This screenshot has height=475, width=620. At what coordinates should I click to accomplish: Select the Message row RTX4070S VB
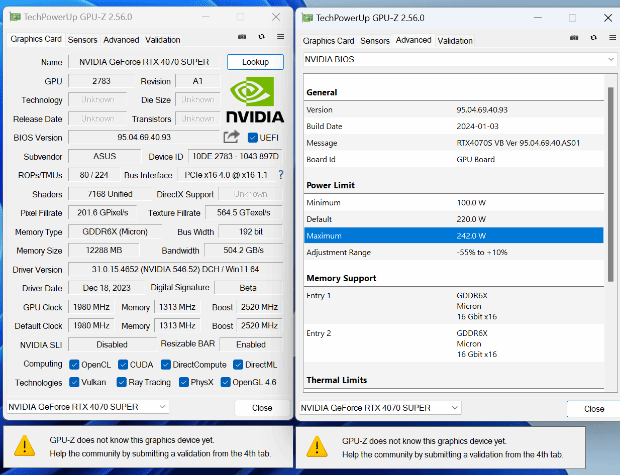pyautogui.click(x=454, y=143)
